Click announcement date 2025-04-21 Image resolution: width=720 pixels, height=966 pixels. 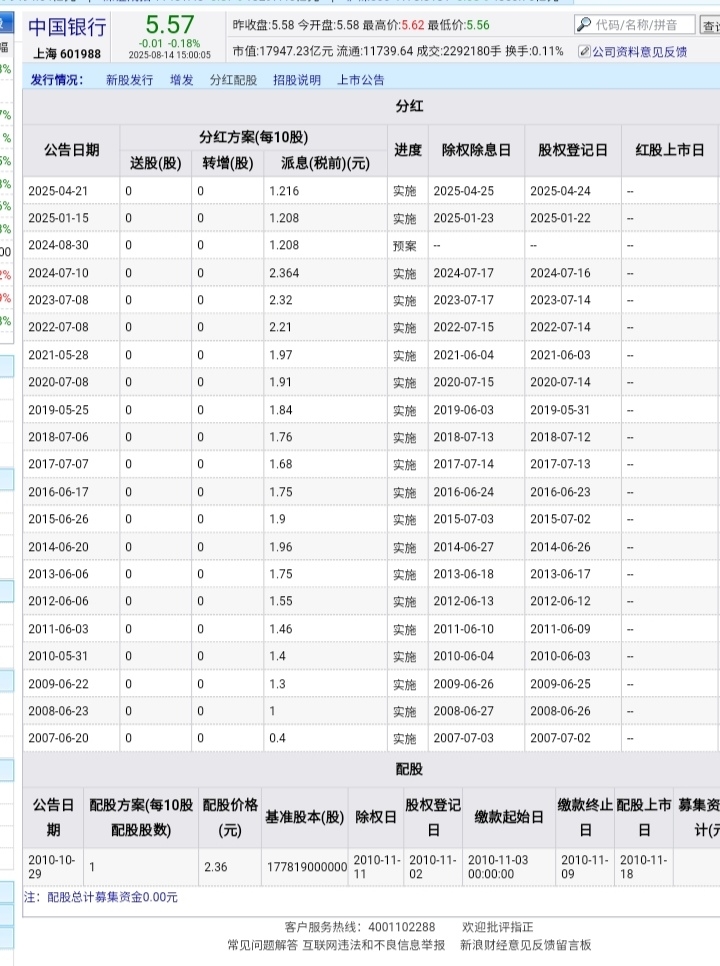pyautogui.click(x=58, y=191)
